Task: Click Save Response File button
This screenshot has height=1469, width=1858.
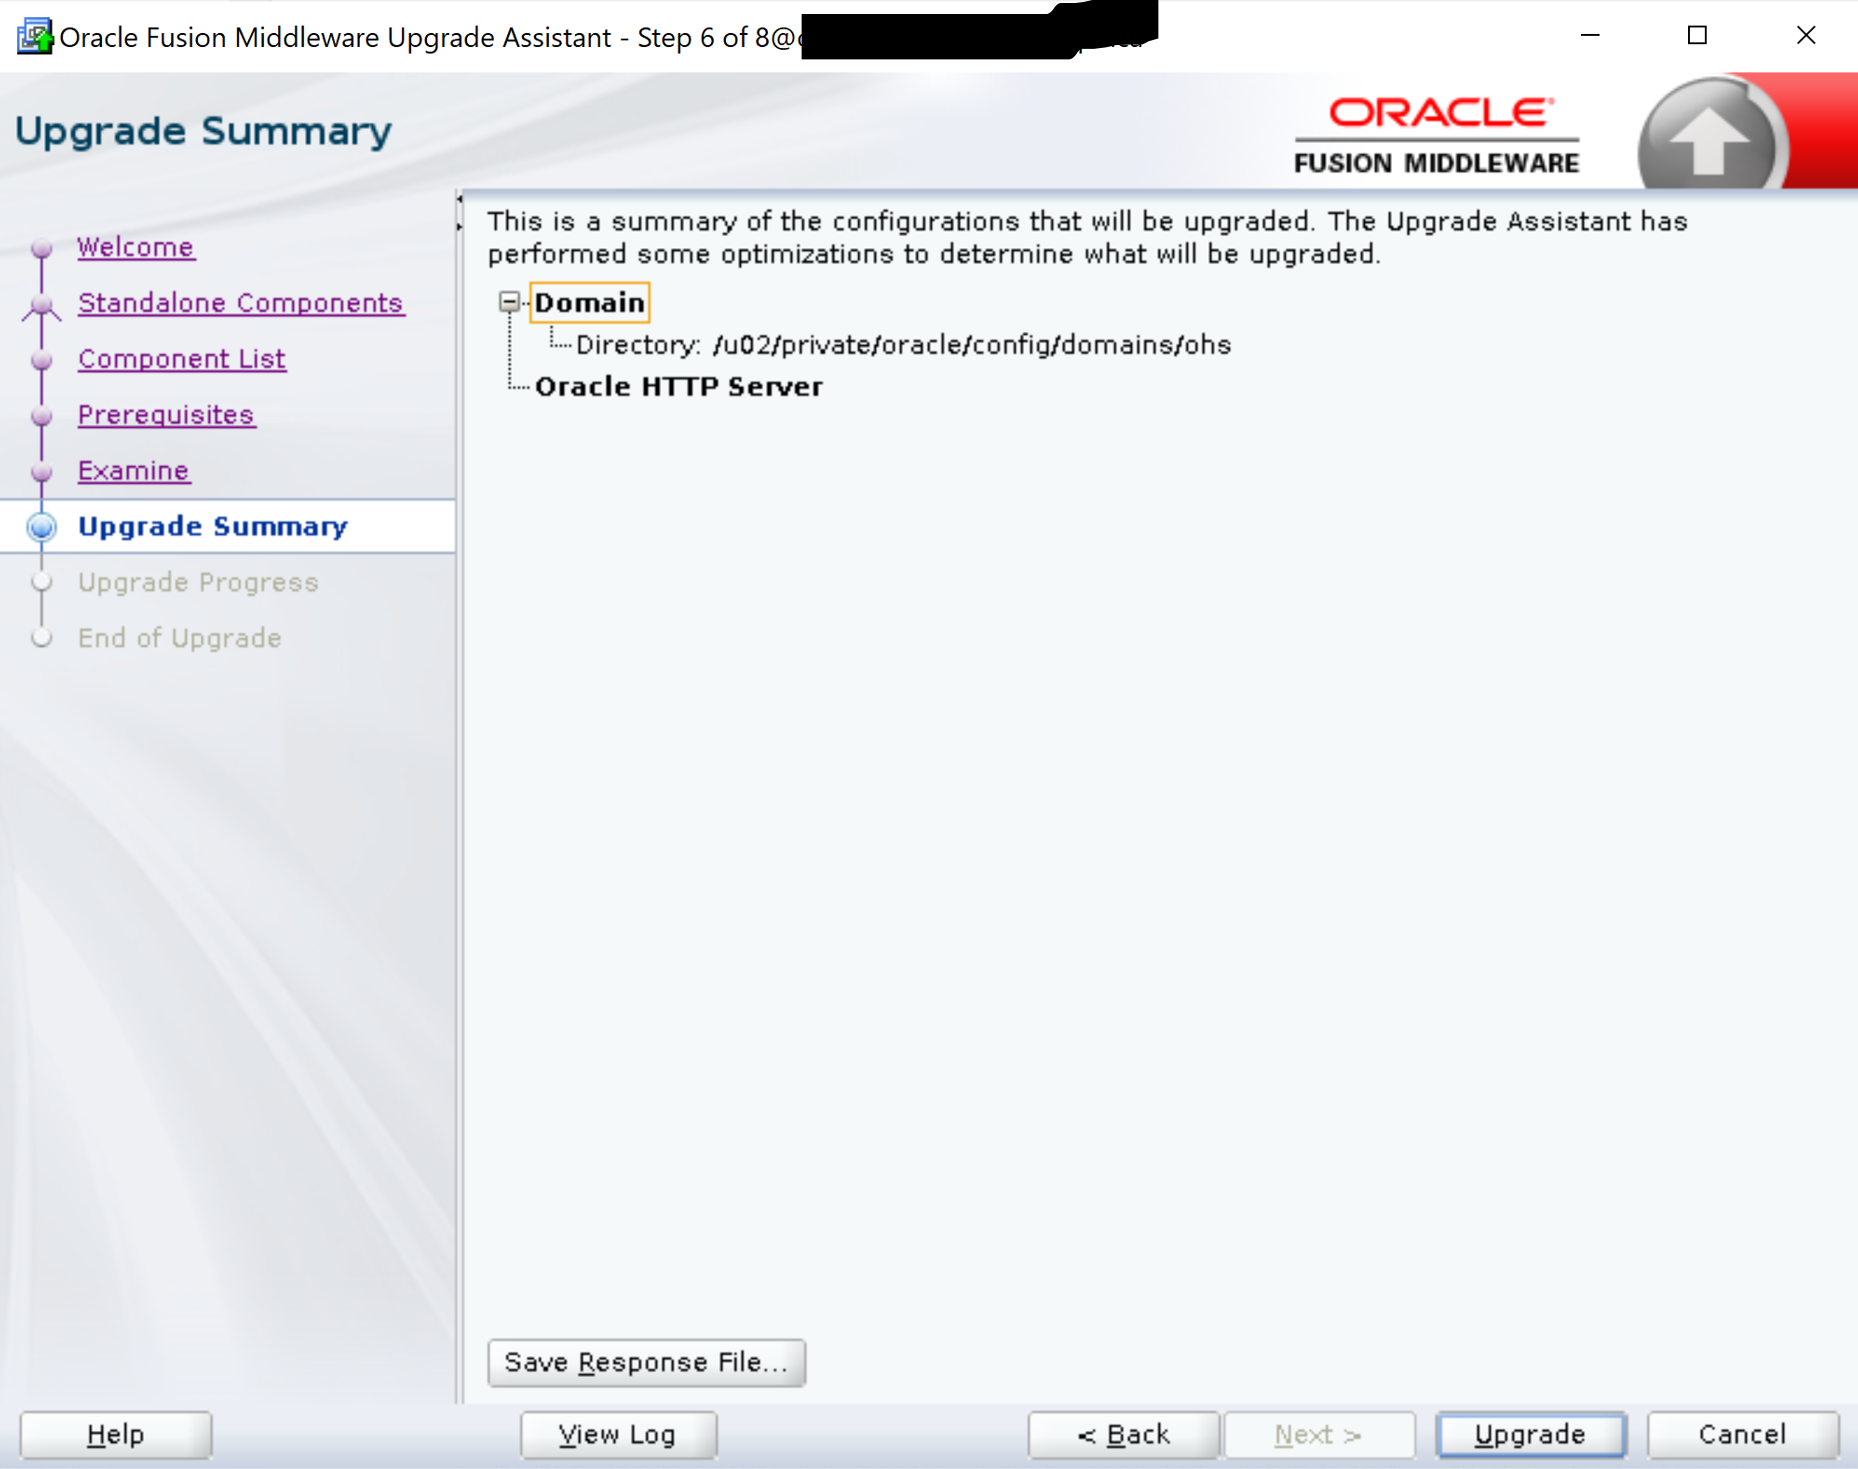Action: 646,1362
